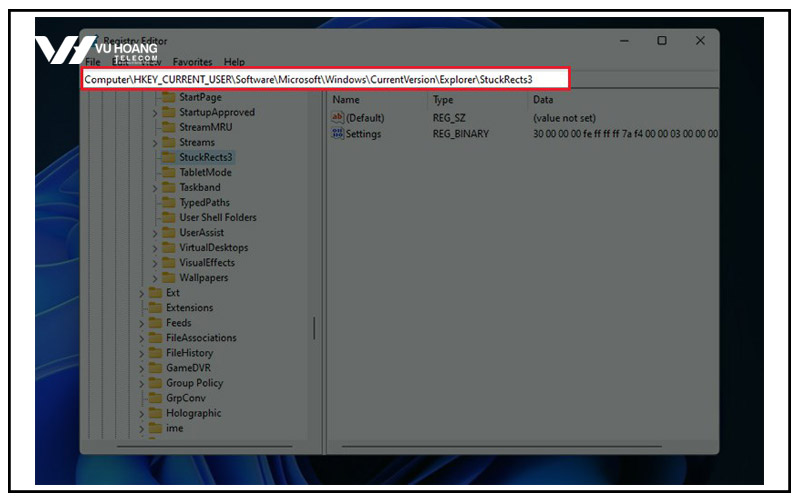Click the Feeds folder icon
Viewport: 800px width, 500px height.
point(155,323)
